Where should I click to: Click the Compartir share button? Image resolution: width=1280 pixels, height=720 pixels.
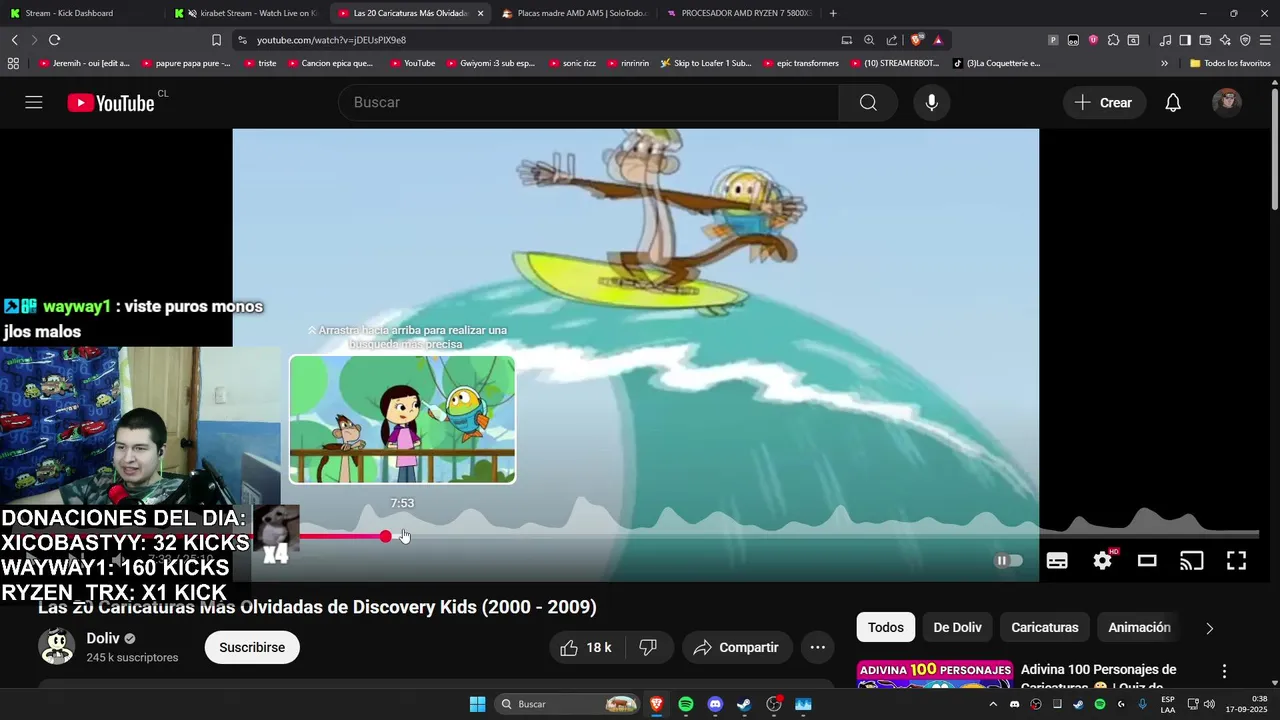point(736,647)
